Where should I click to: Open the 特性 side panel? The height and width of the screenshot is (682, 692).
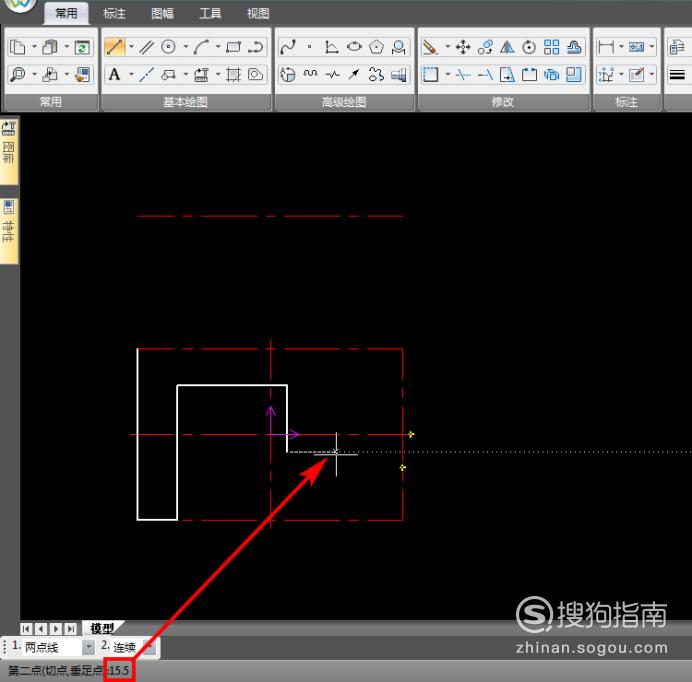pyautogui.click(x=9, y=230)
